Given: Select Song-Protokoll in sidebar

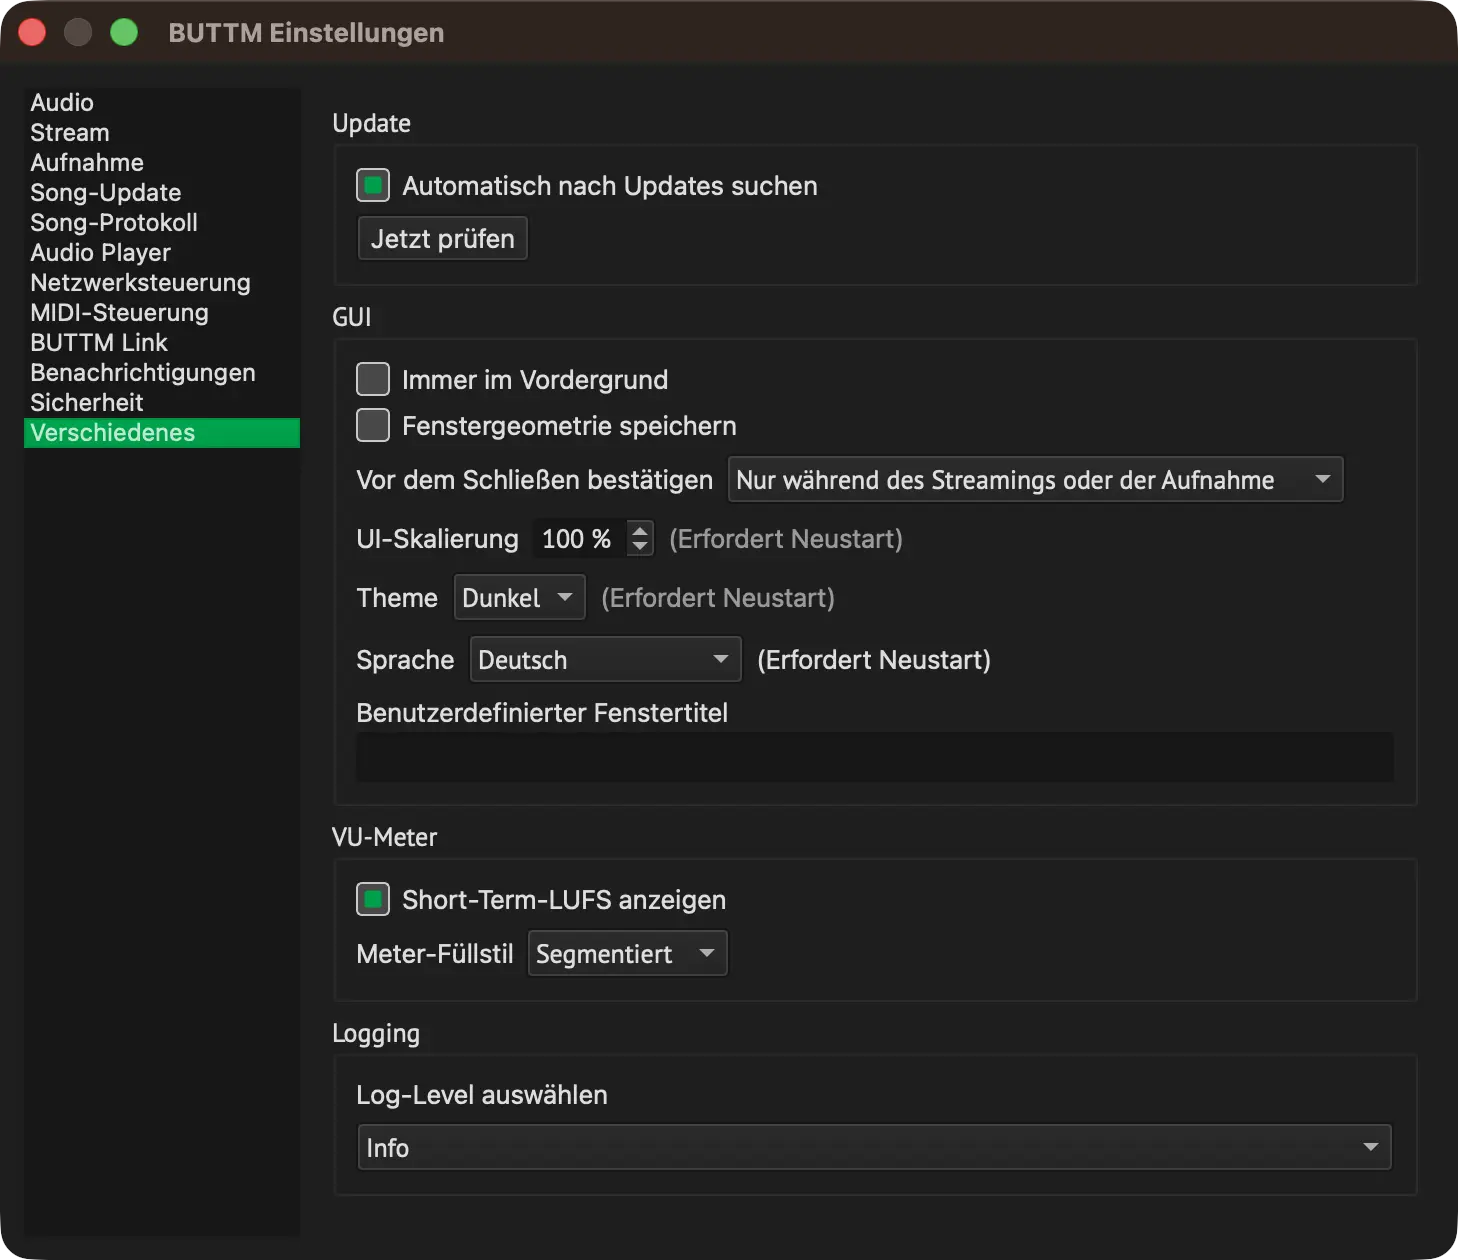Looking at the screenshot, I should coord(162,223).
